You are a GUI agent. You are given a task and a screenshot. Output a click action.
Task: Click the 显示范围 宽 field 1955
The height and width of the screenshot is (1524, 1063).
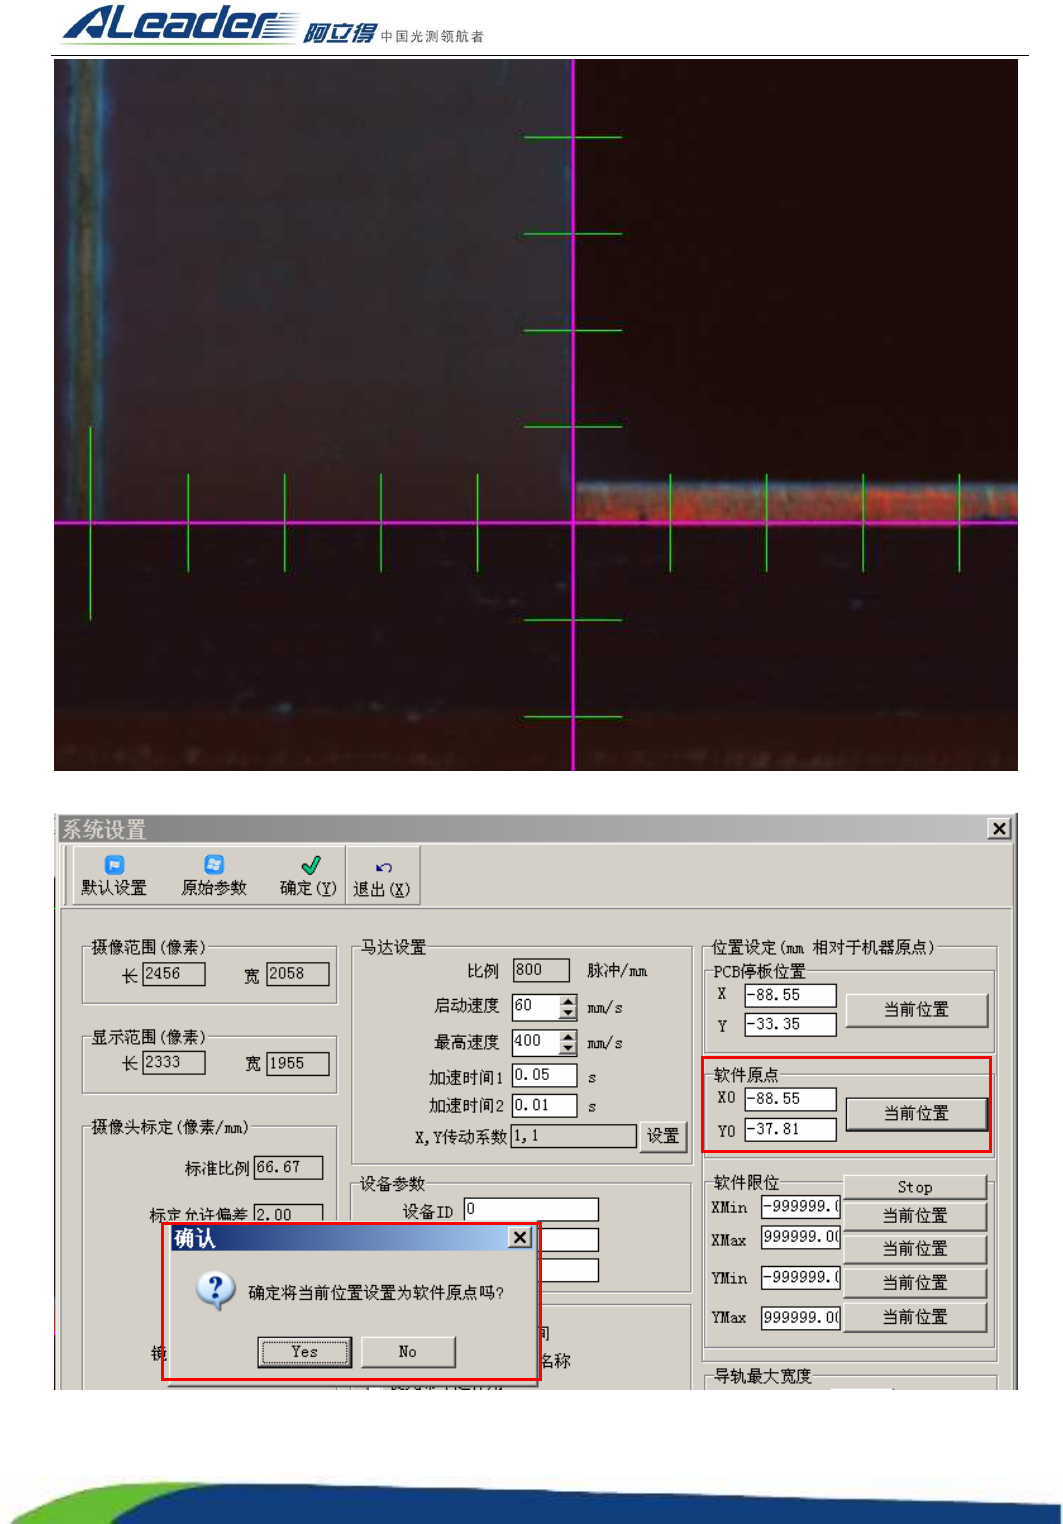coord(298,1063)
